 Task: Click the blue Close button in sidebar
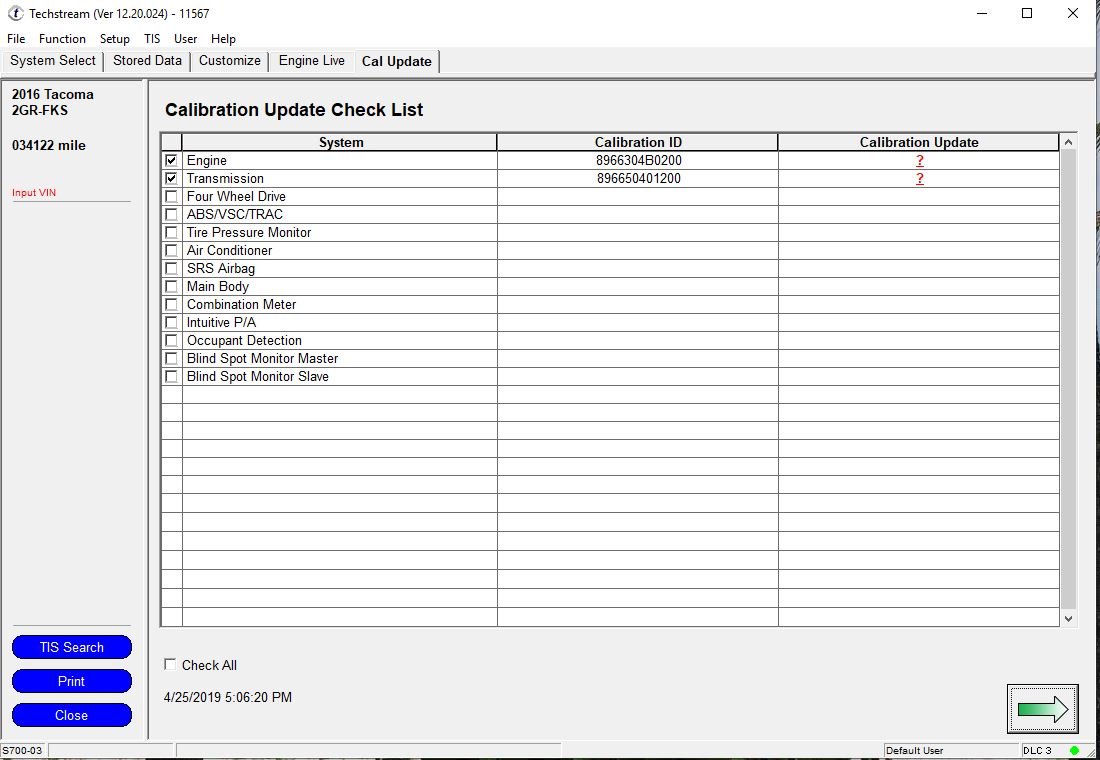click(72, 715)
